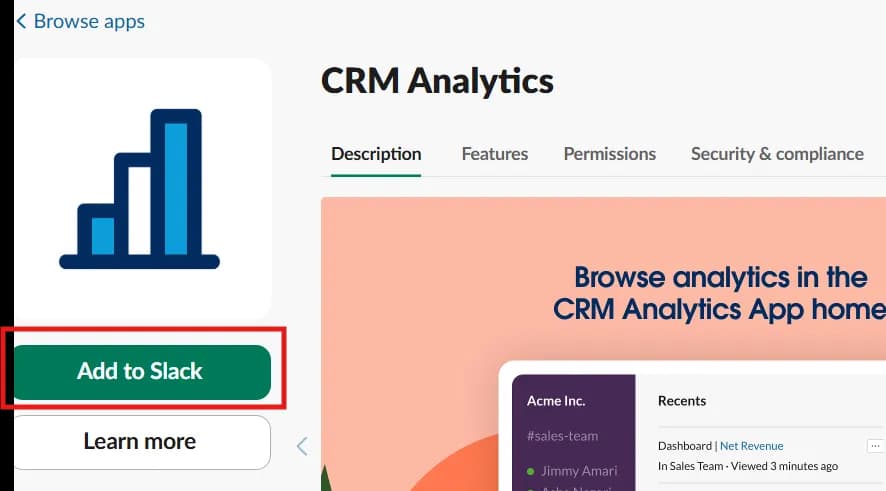Click the Browse analytics promo banner image
Image resolution: width=886 pixels, height=491 pixels.
click(x=603, y=344)
